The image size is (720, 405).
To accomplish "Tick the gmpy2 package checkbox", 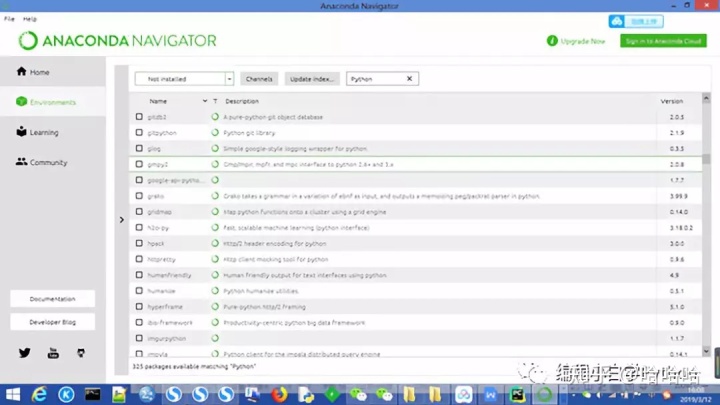I will pos(139,164).
